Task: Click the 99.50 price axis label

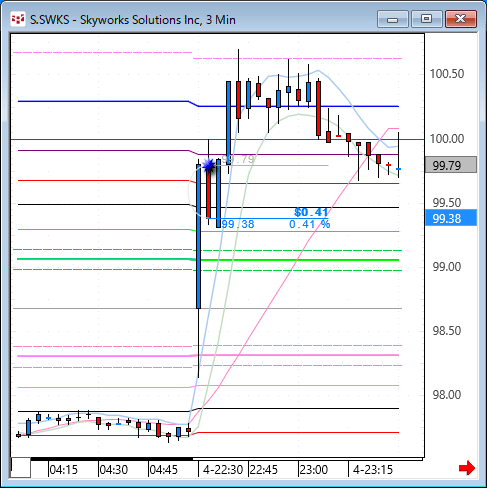Action: click(447, 203)
